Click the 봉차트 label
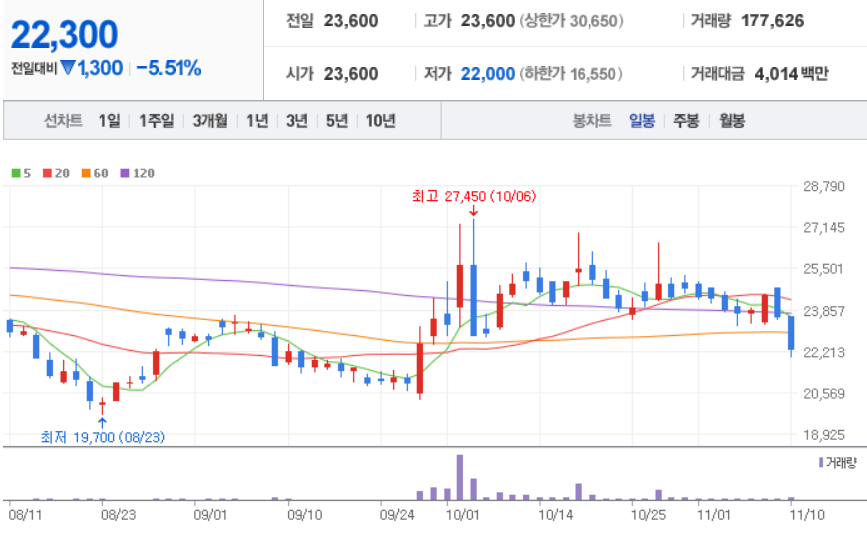 point(592,120)
